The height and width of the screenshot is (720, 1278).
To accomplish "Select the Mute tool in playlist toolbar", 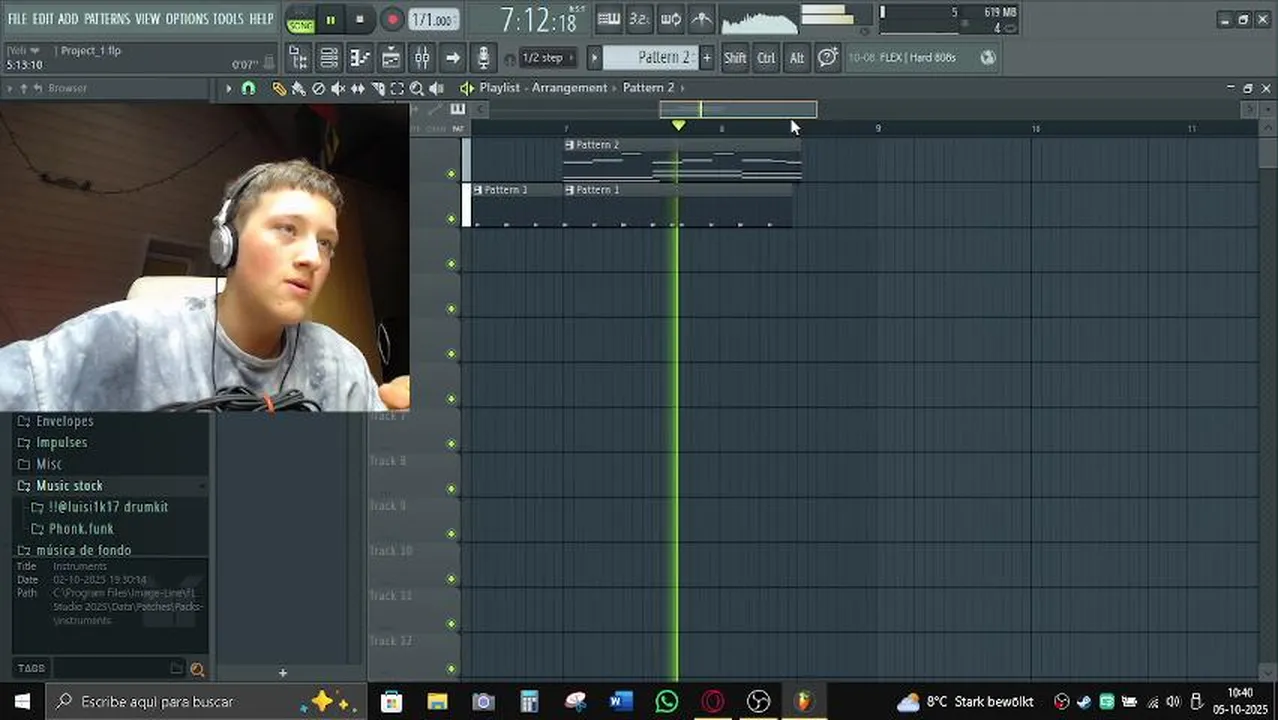I will pyautogui.click(x=338, y=88).
